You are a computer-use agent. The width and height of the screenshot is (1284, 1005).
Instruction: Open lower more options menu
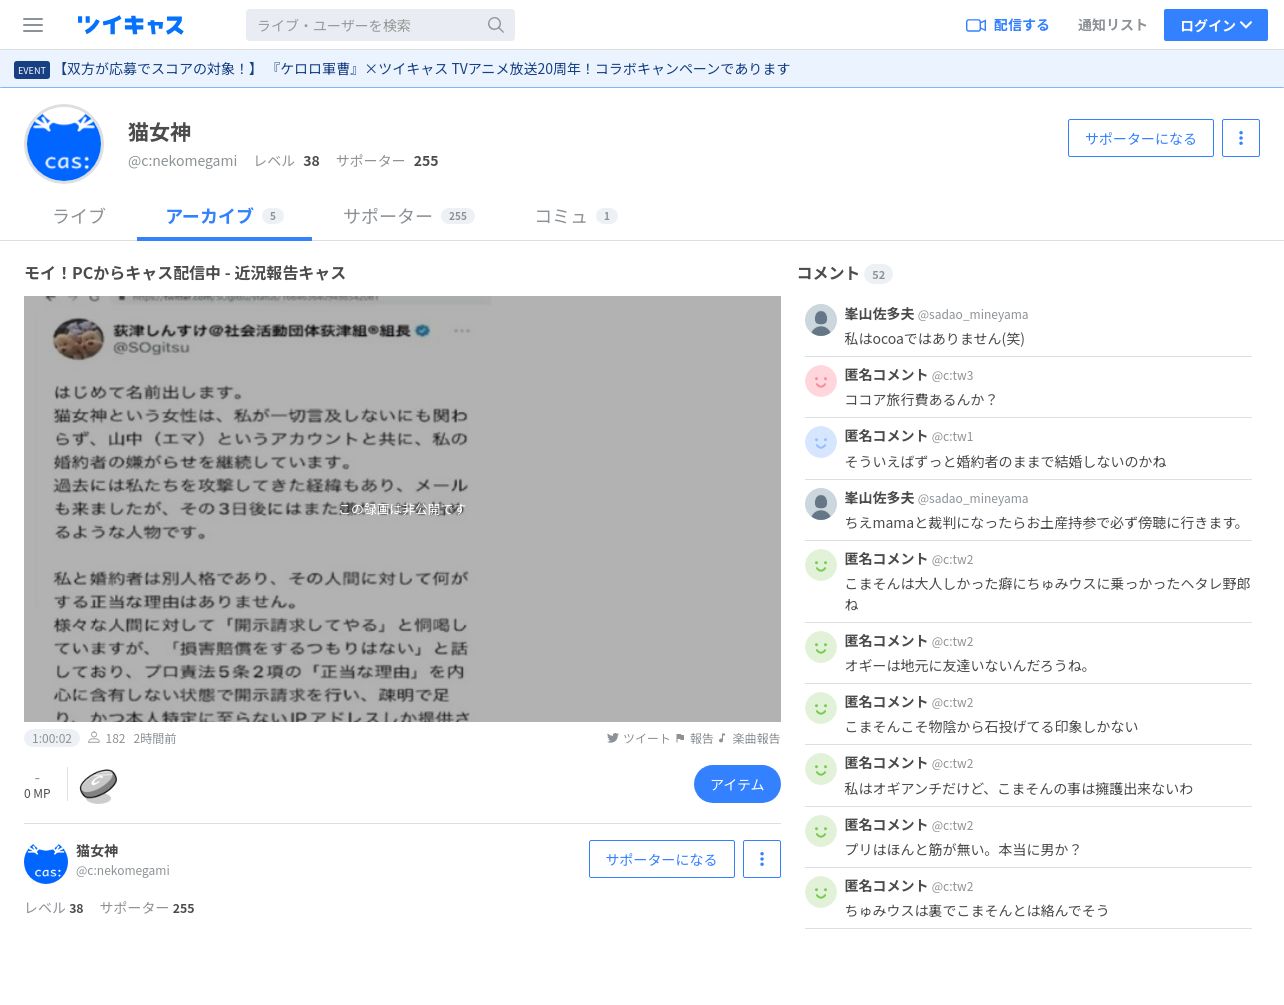tap(762, 859)
